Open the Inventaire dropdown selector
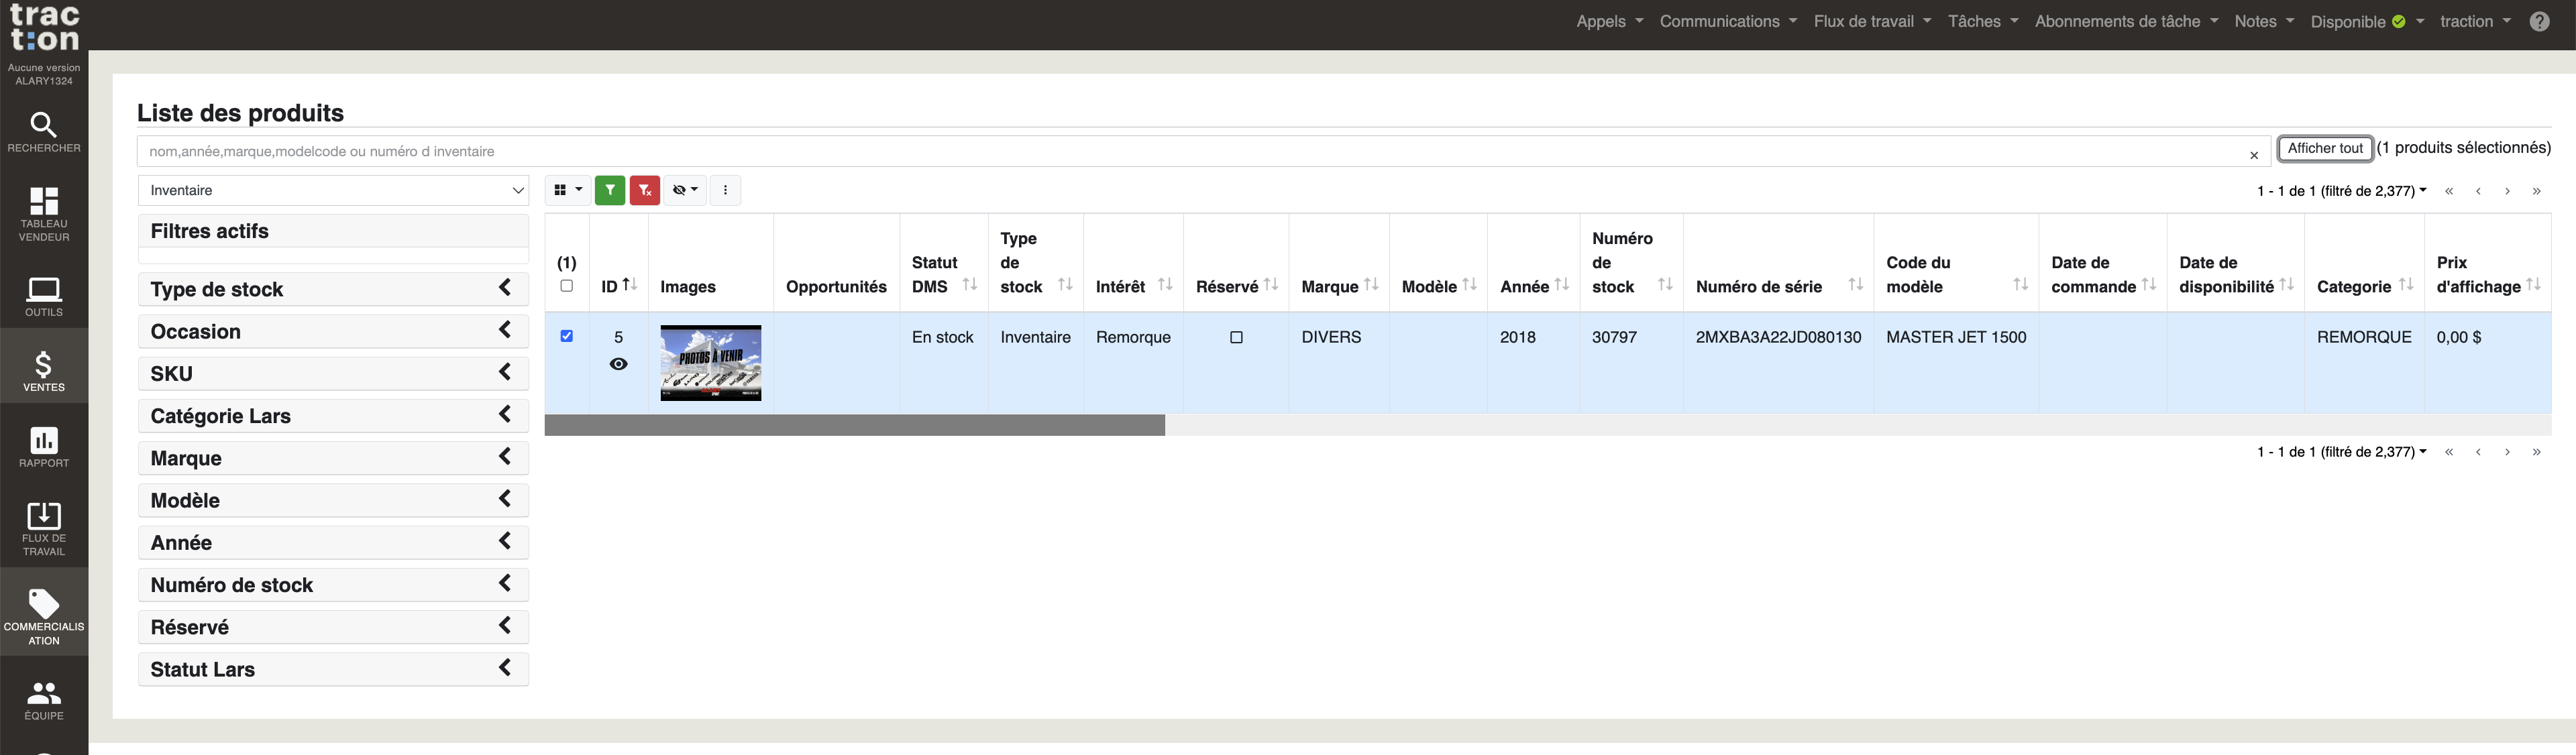Screen dimensions: 2576x755 (334, 190)
